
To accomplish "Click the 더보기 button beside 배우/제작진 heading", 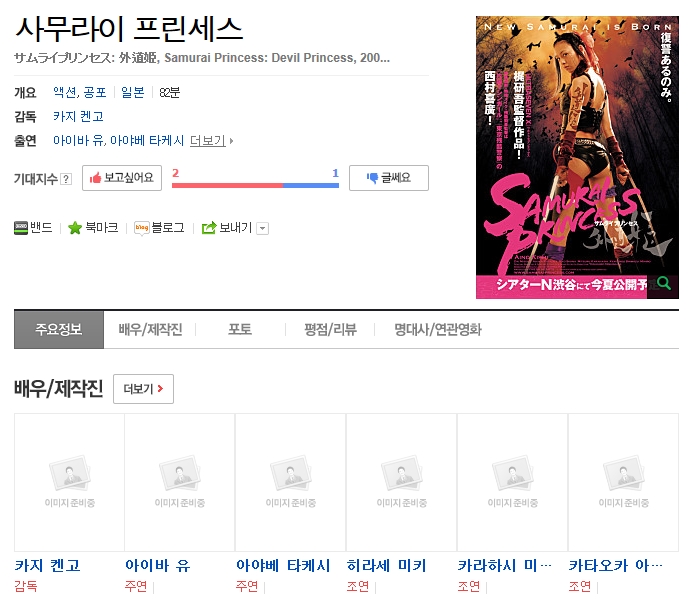I will point(143,389).
